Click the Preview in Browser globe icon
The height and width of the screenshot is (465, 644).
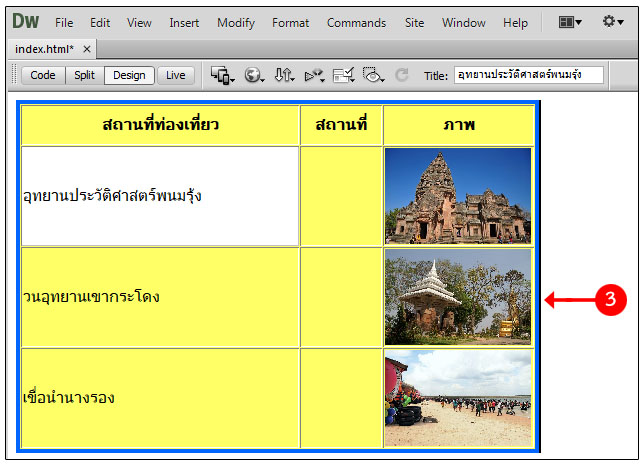pos(254,75)
